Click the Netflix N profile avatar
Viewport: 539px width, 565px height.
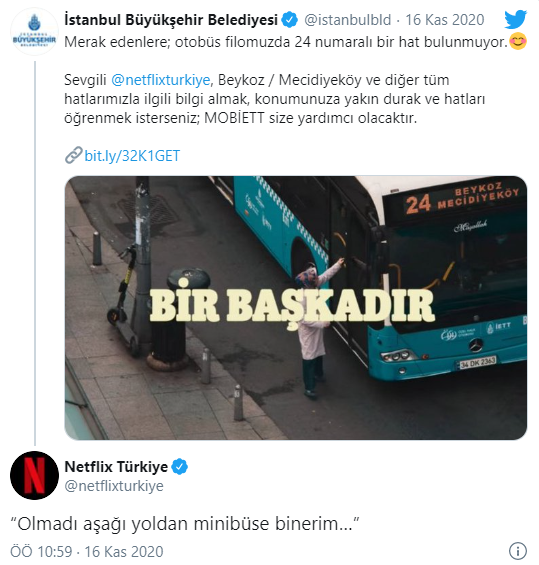click(34, 475)
